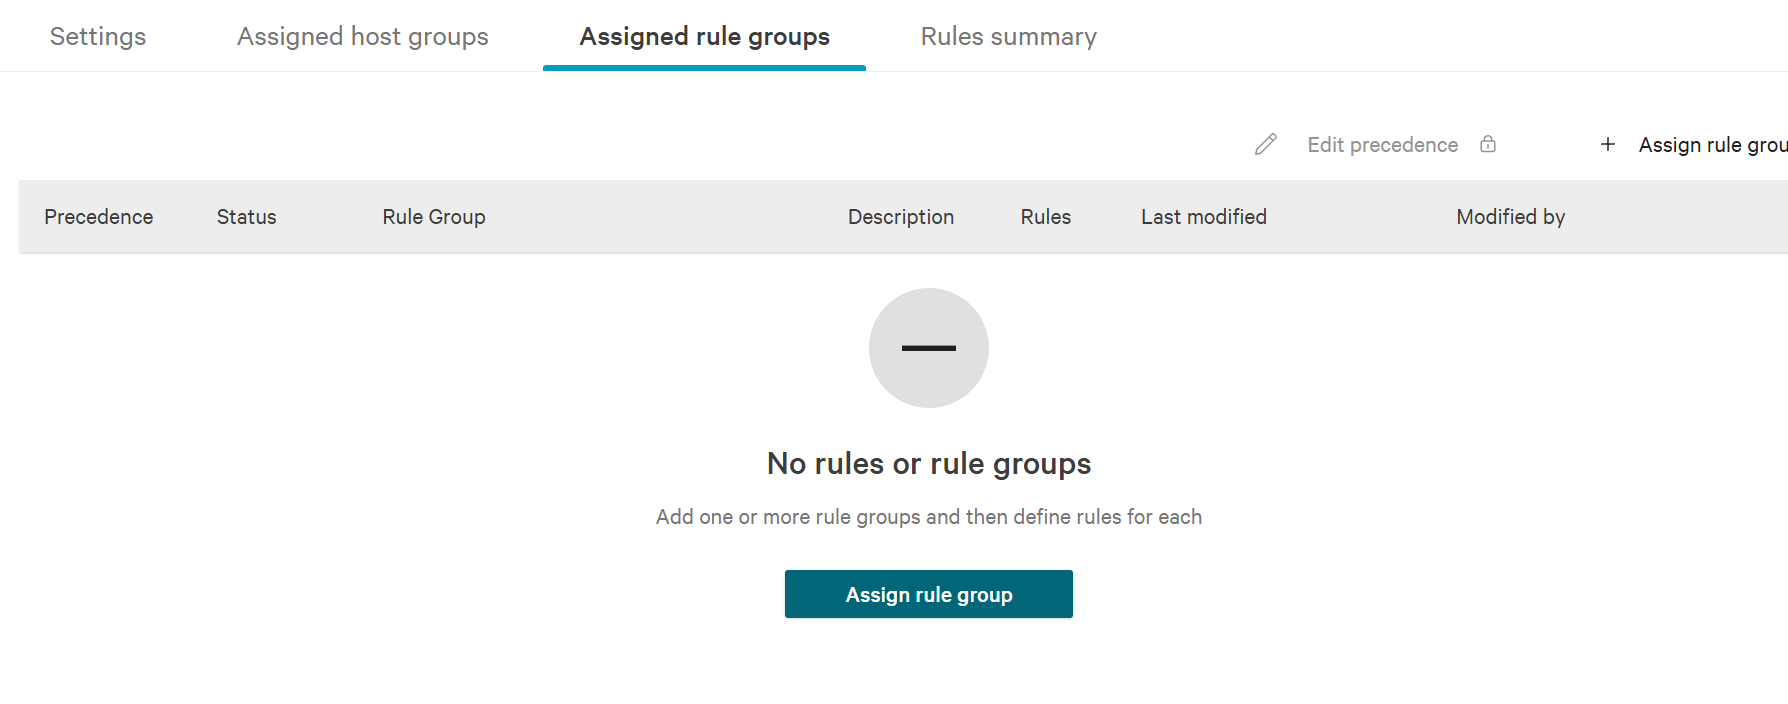1788x704 pixels.
Task: Click the Description column header
Action: [x=900, y=216]
